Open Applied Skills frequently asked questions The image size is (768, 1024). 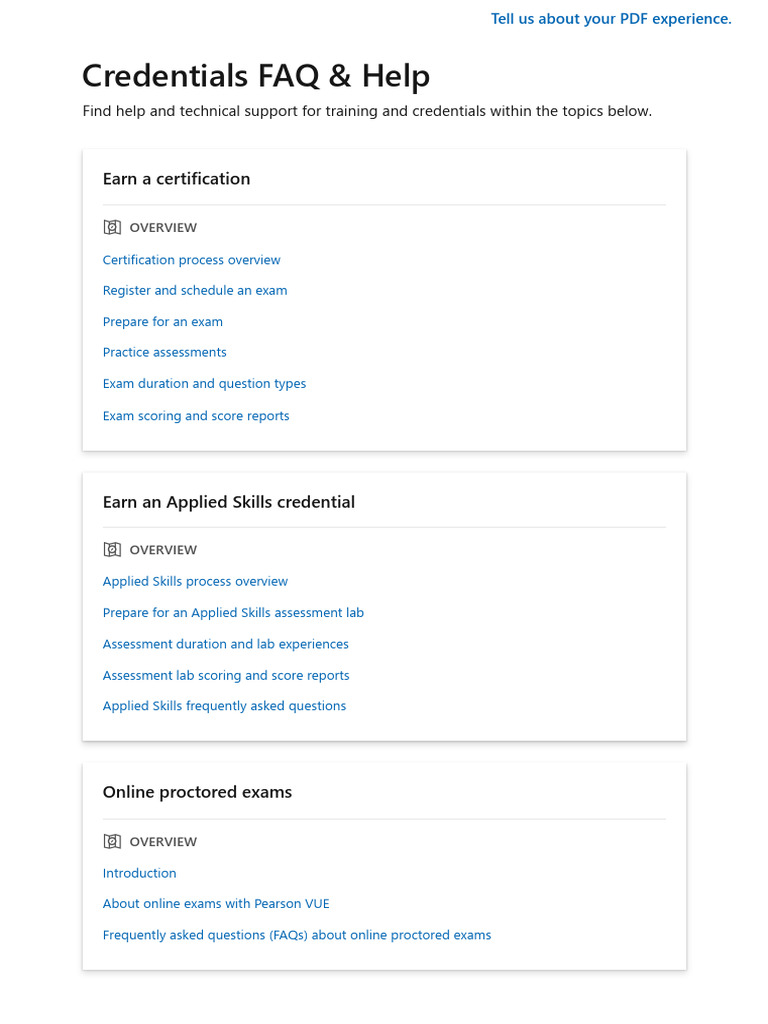(x=224, y=706)
